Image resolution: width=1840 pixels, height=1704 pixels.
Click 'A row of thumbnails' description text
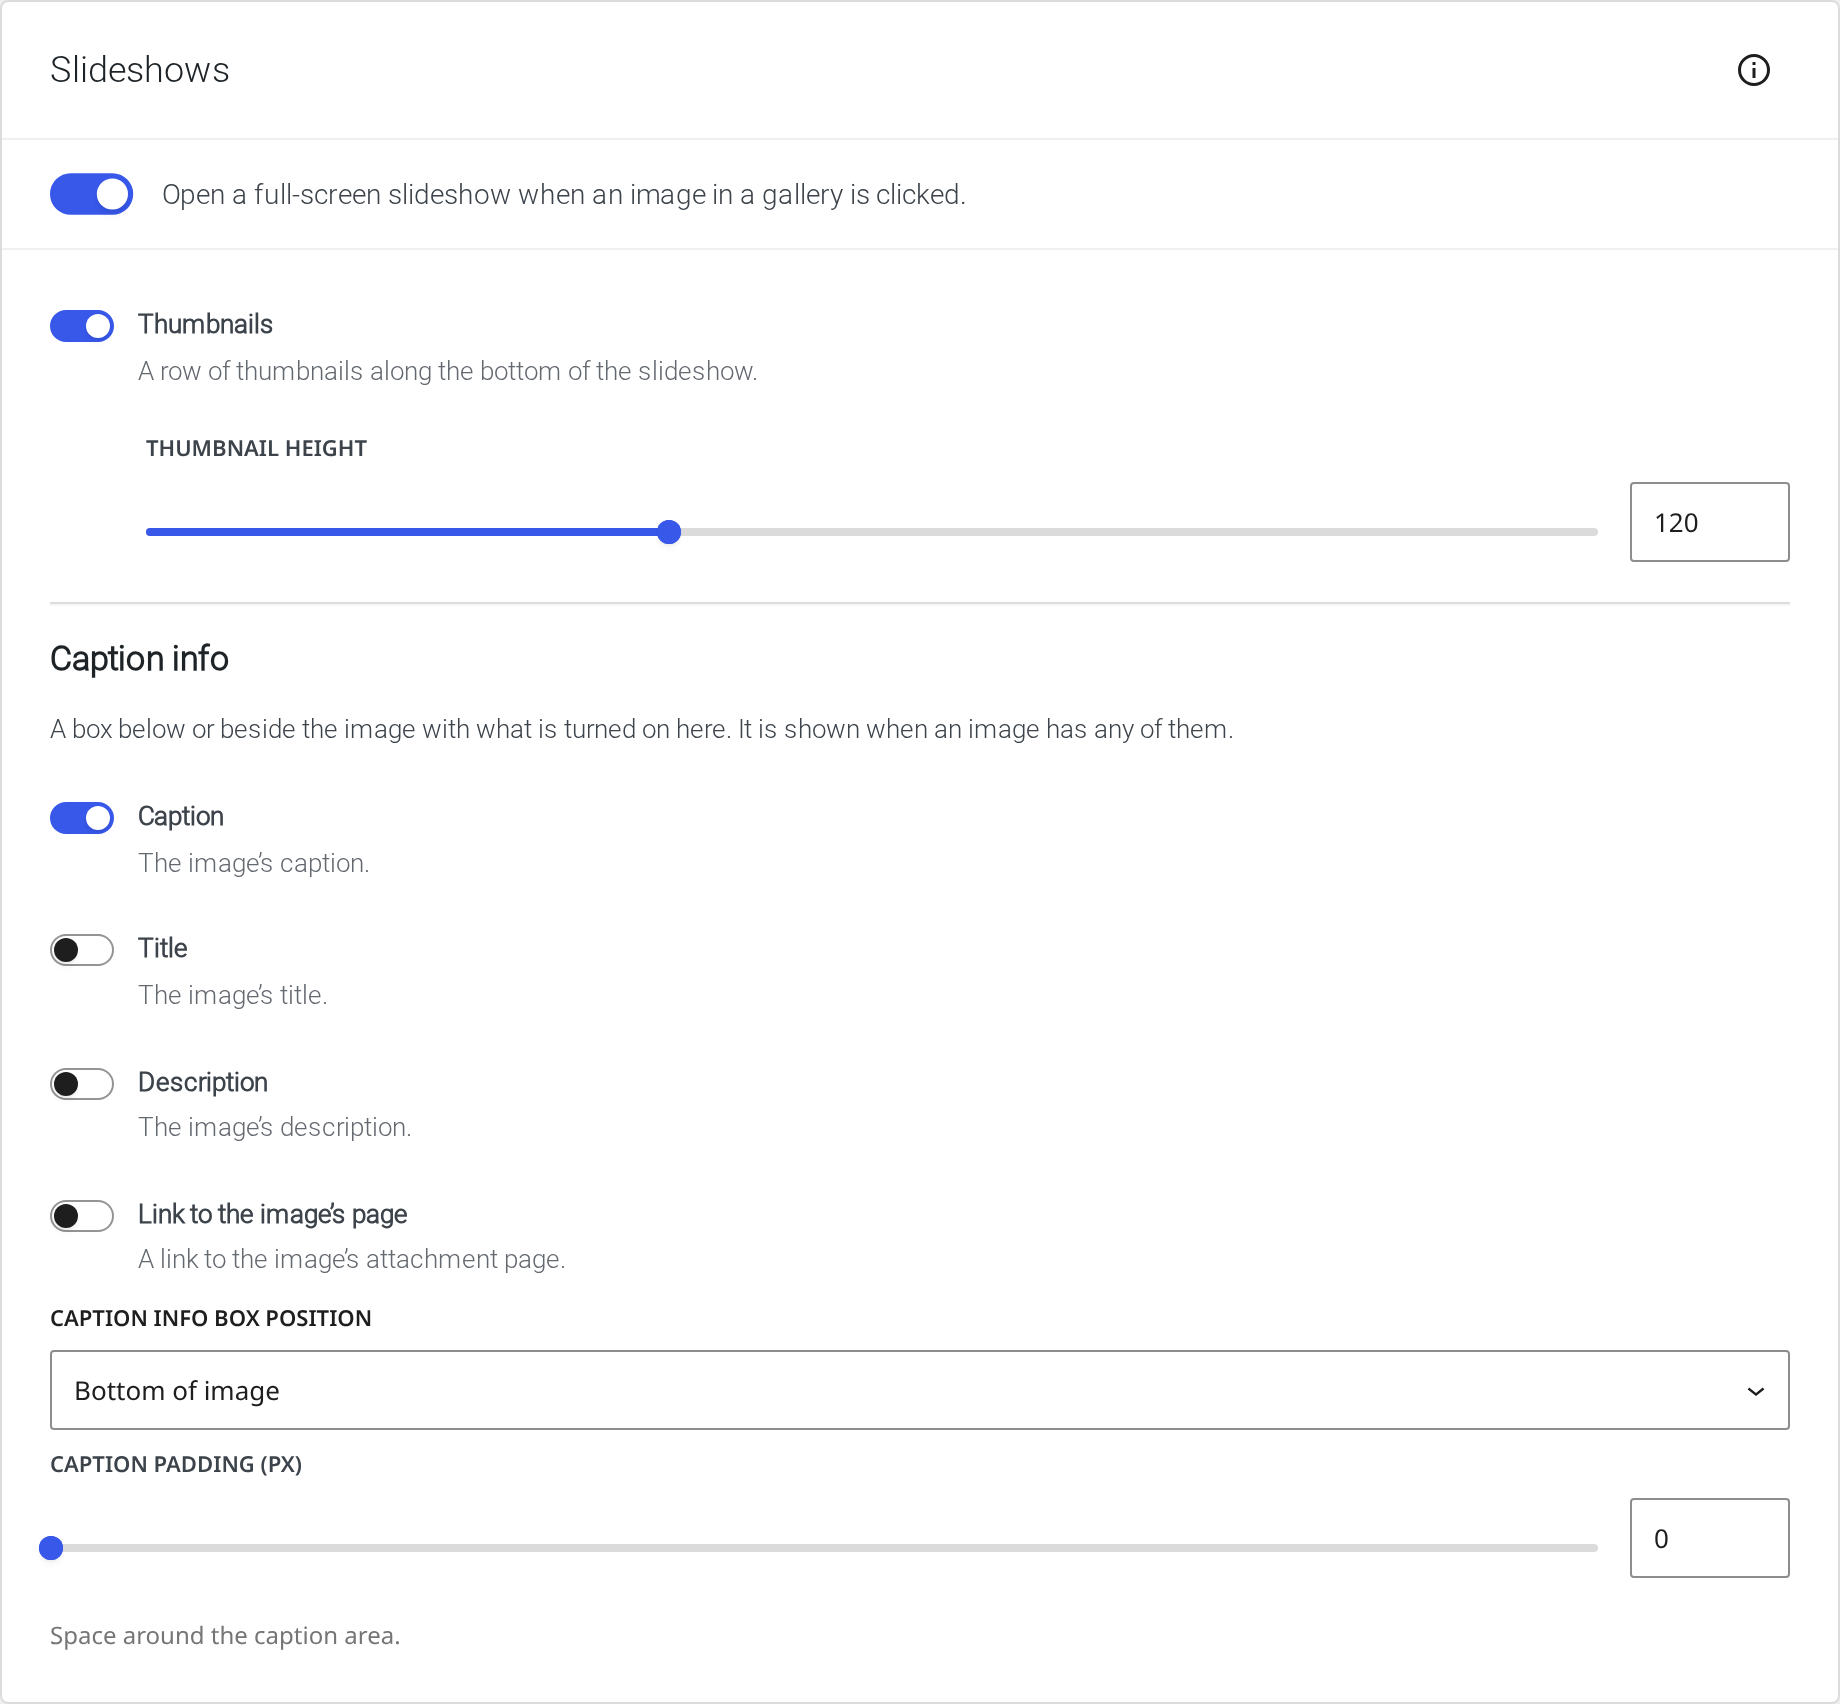pos(447,371)
